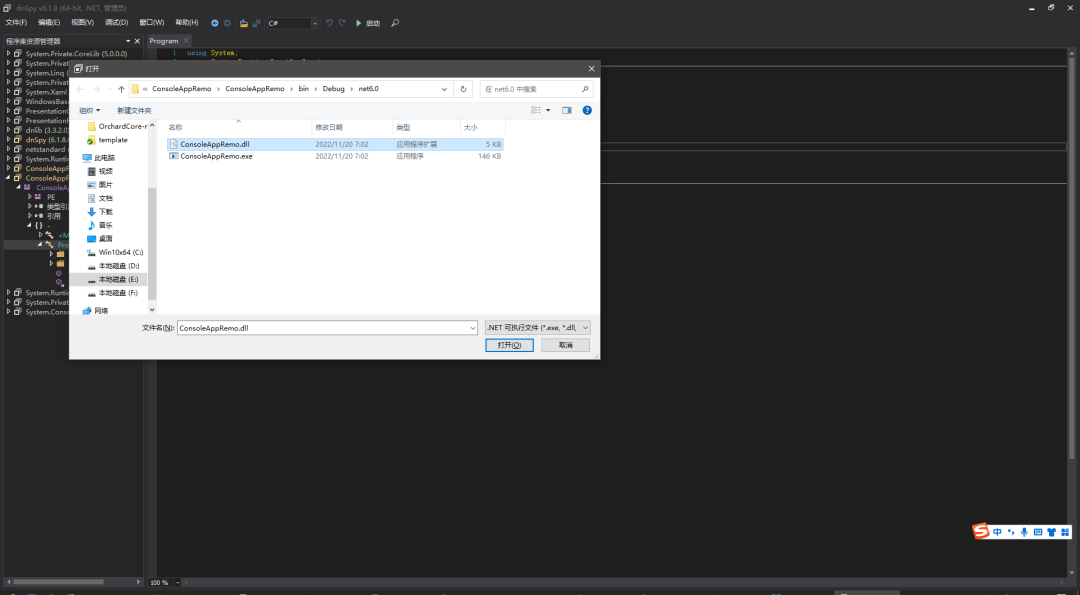Open the 调试(D) menu

tap(116, 23)
